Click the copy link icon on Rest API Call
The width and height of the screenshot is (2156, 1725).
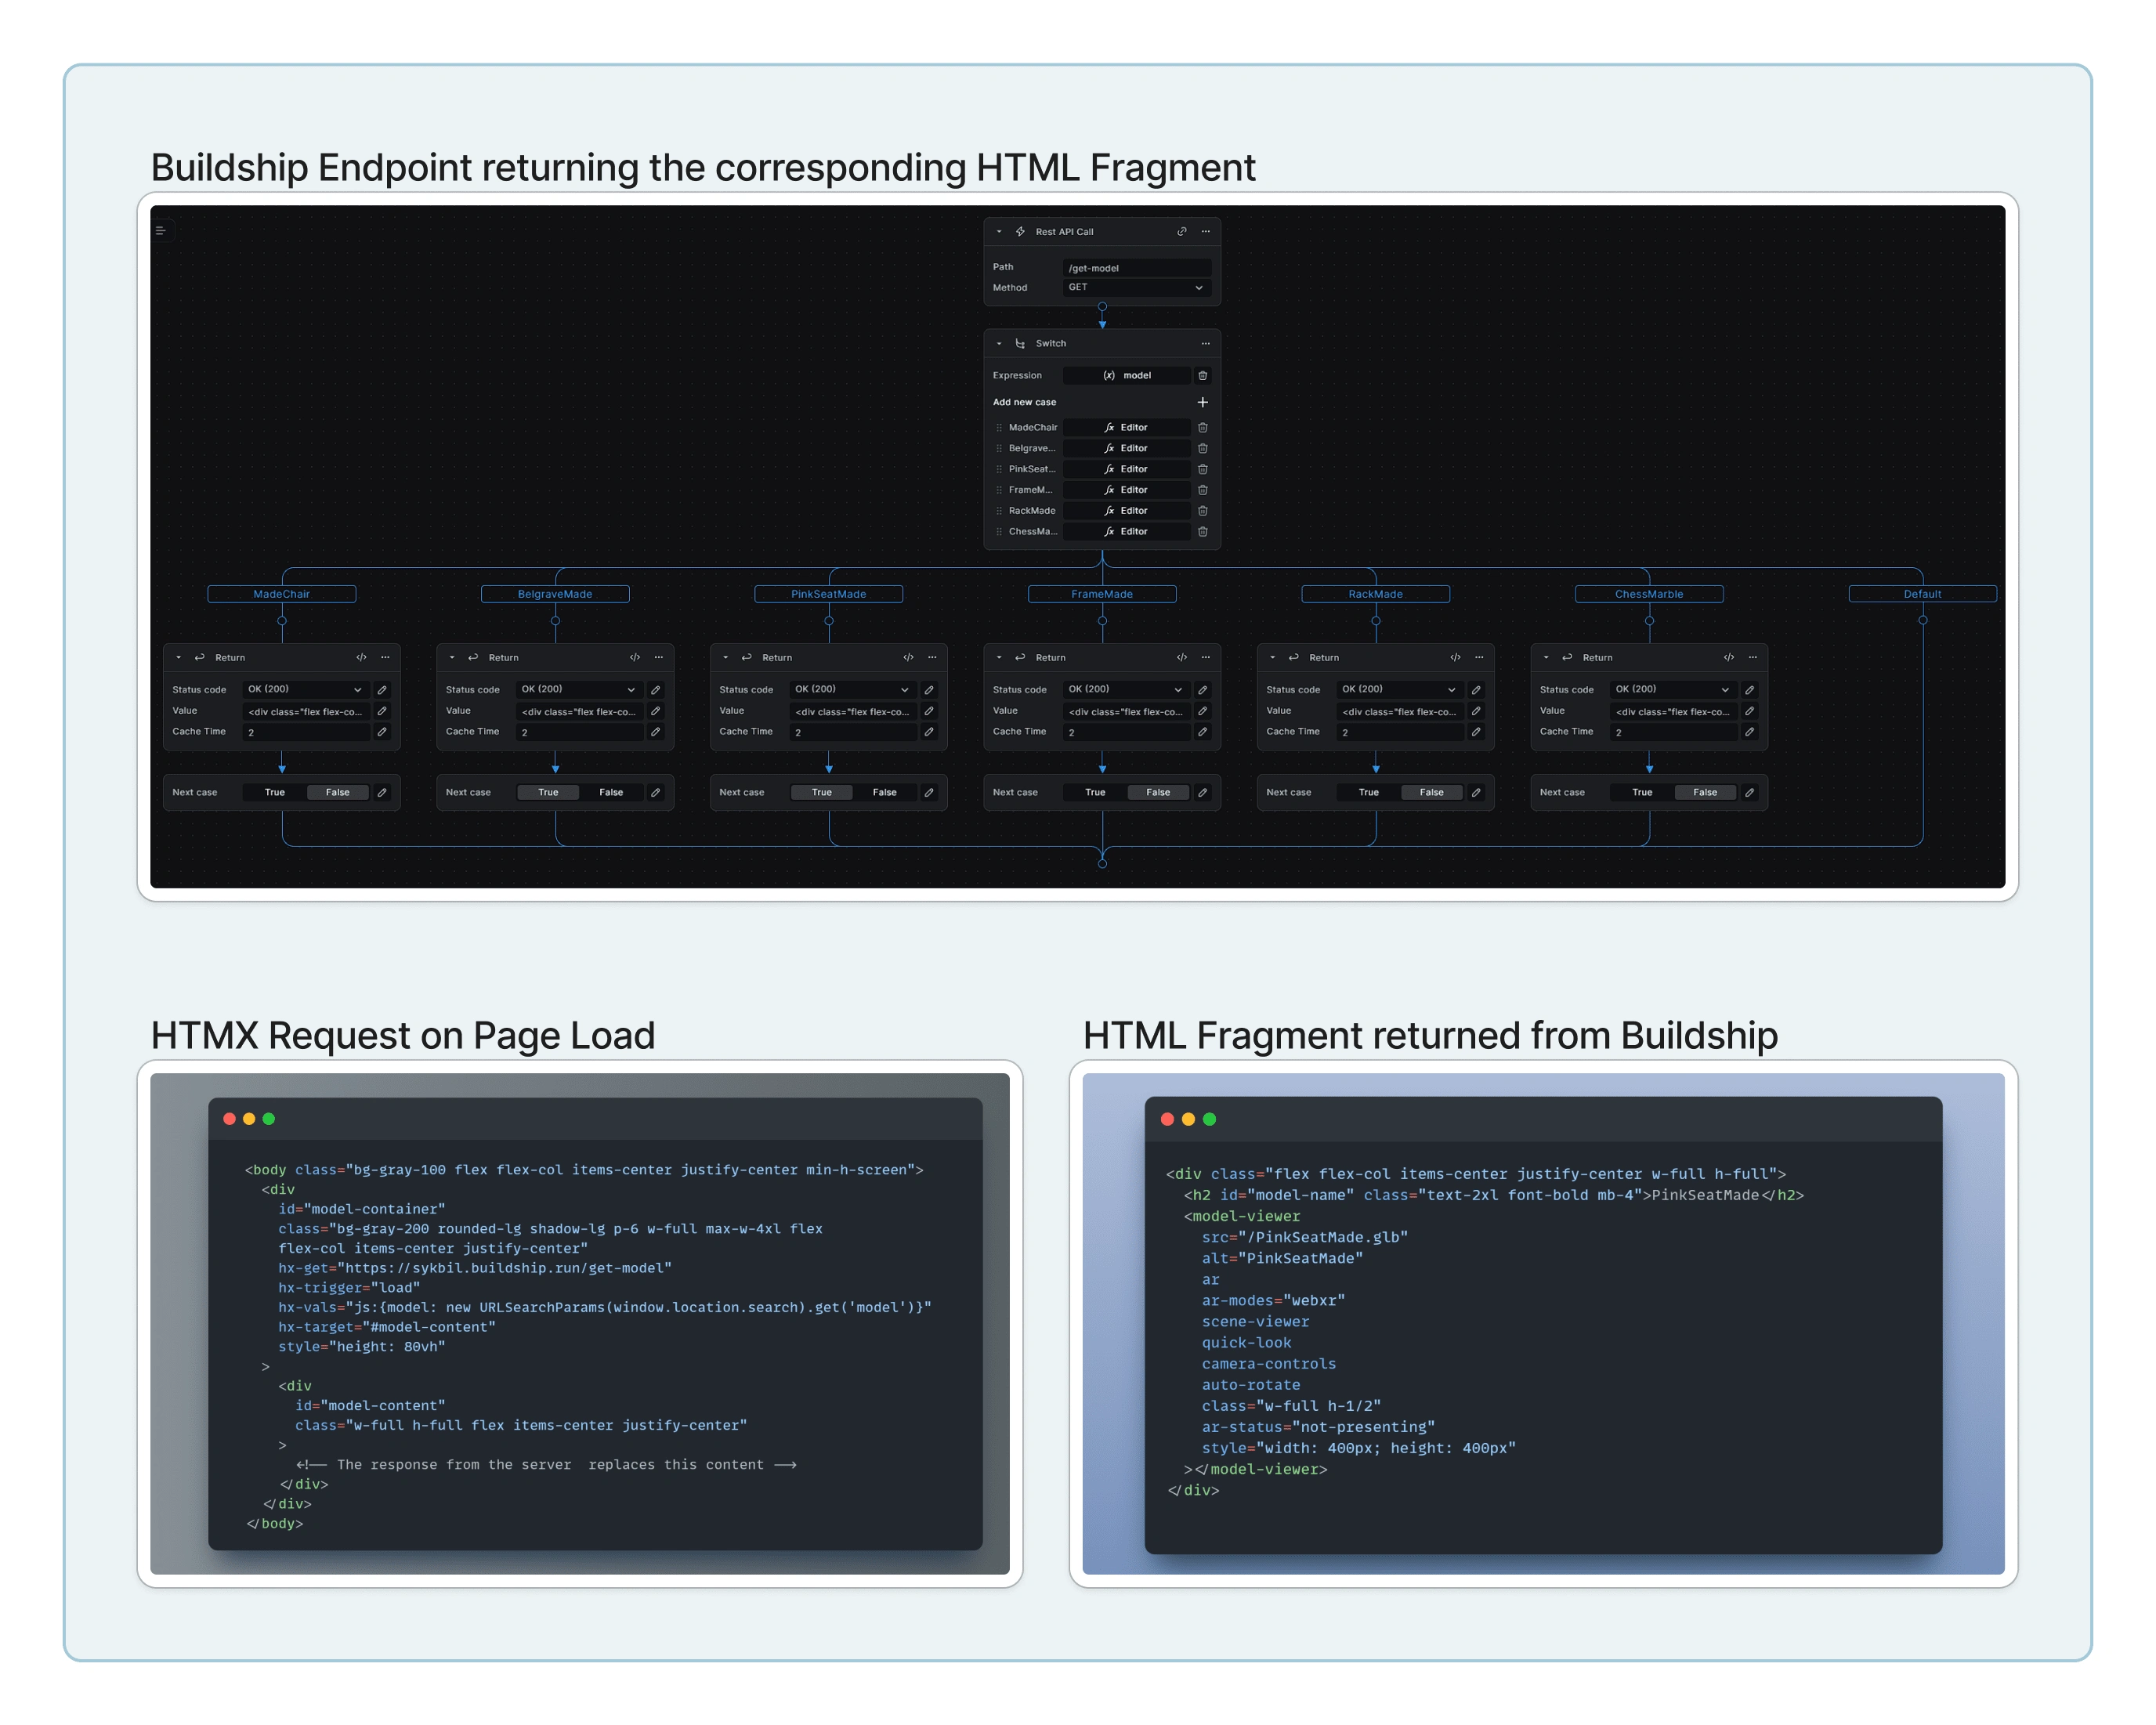coord(1182,231)
